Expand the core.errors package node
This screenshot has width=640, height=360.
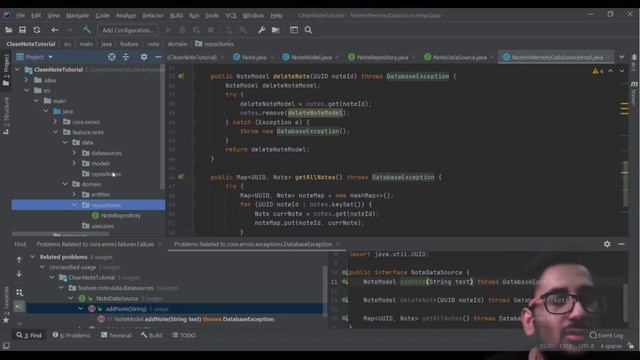(x=56, y=122)
